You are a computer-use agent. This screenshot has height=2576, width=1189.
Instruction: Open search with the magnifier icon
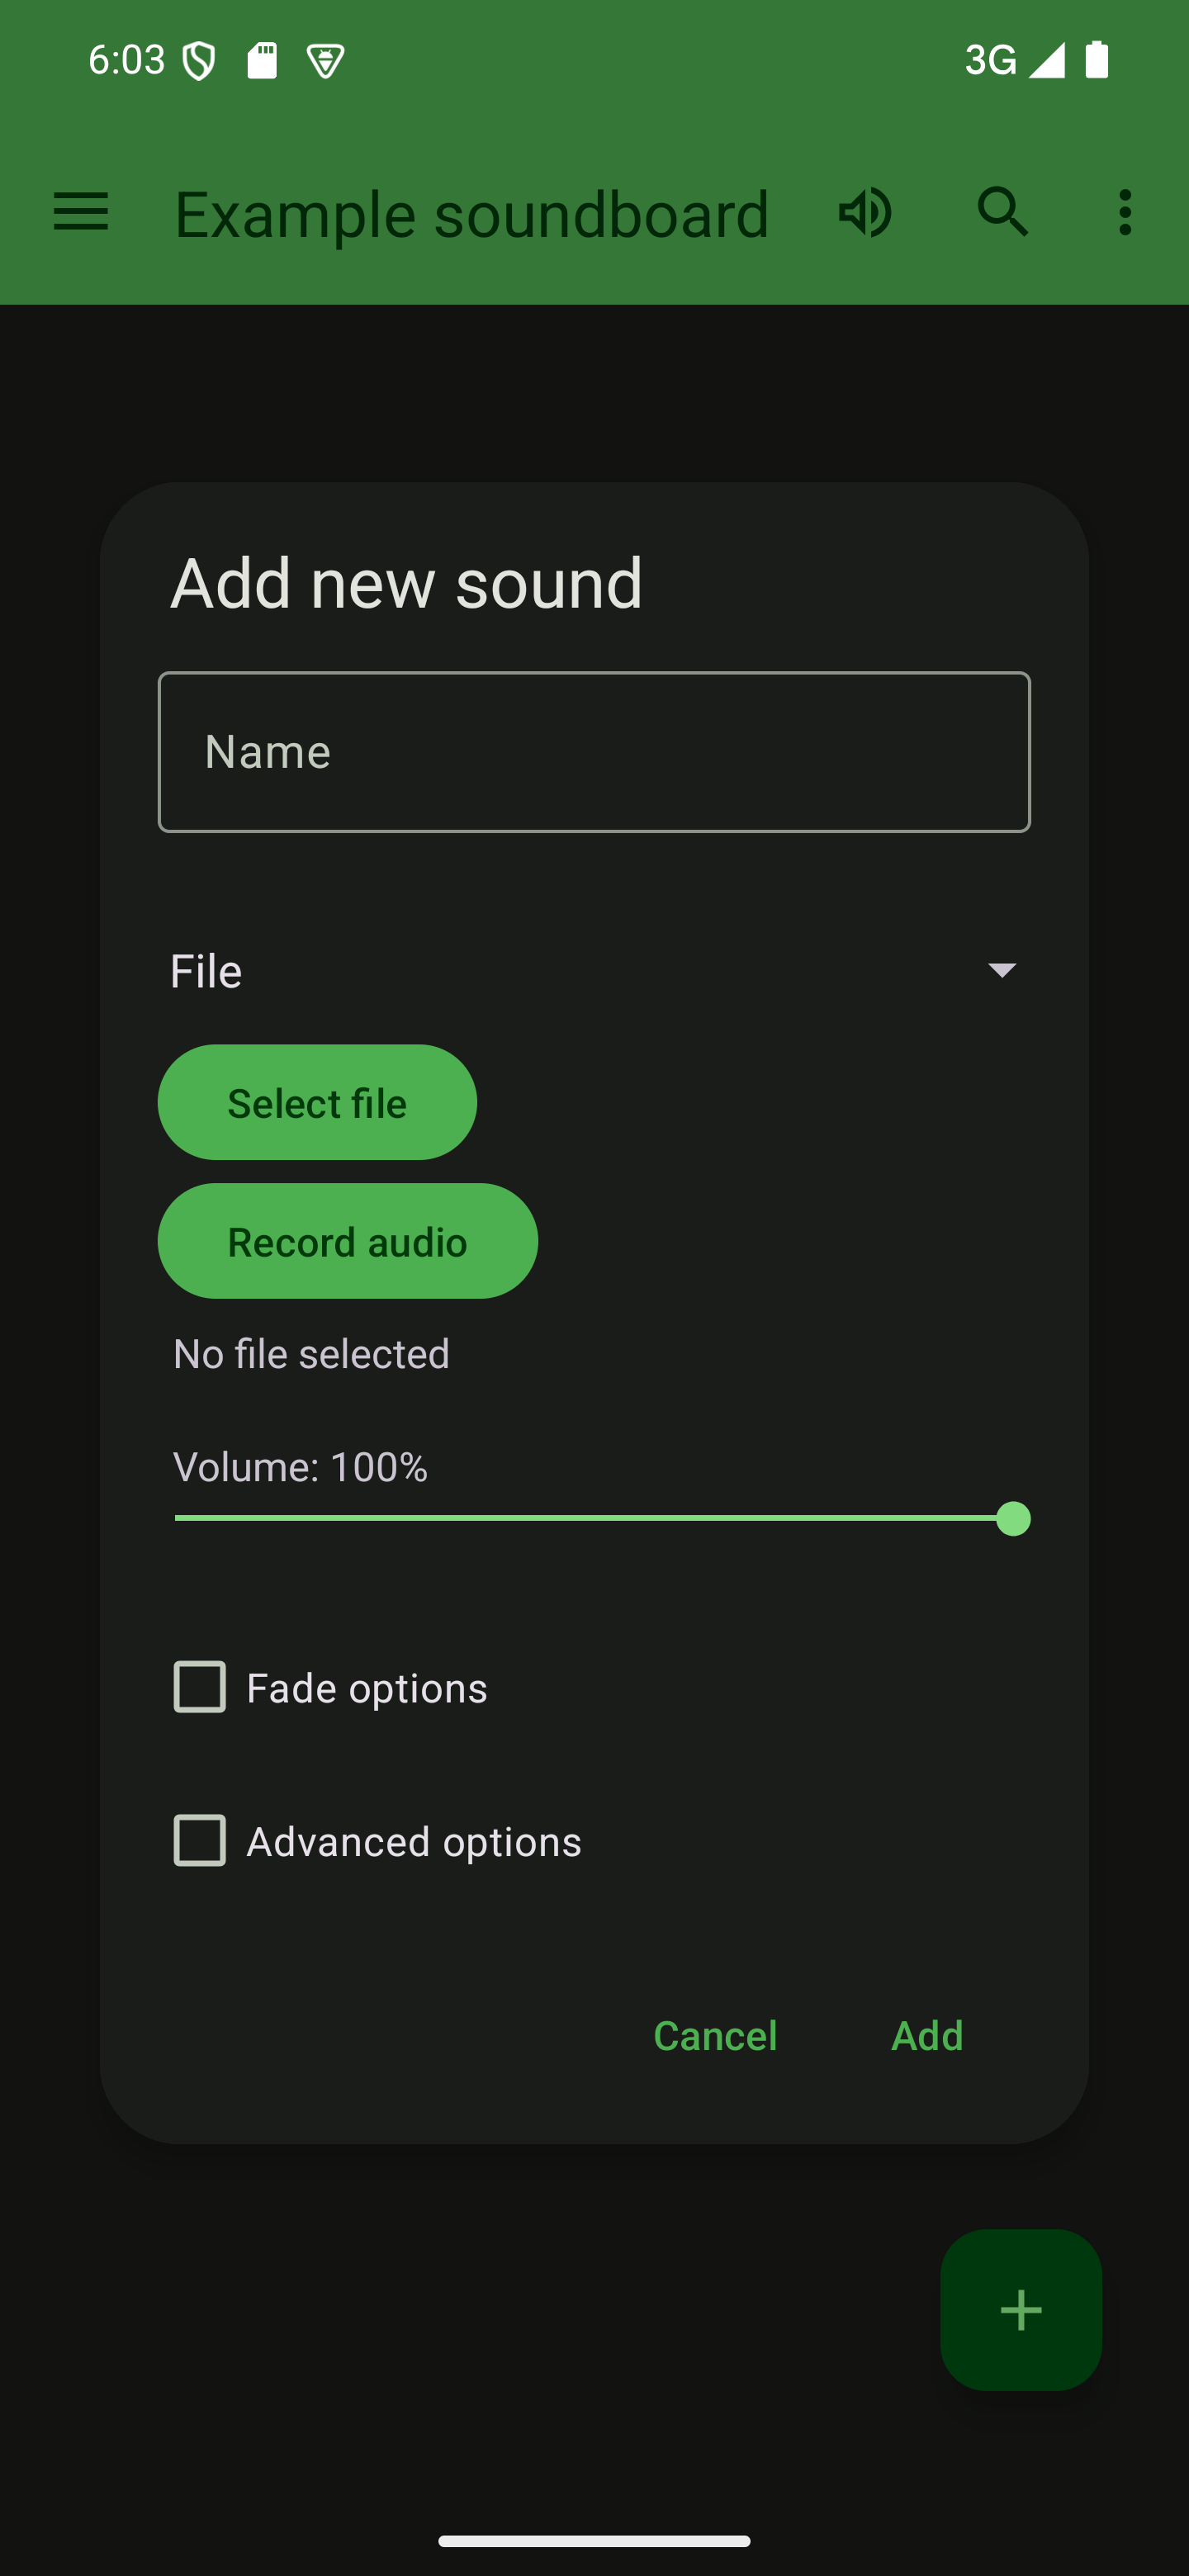1003,212
